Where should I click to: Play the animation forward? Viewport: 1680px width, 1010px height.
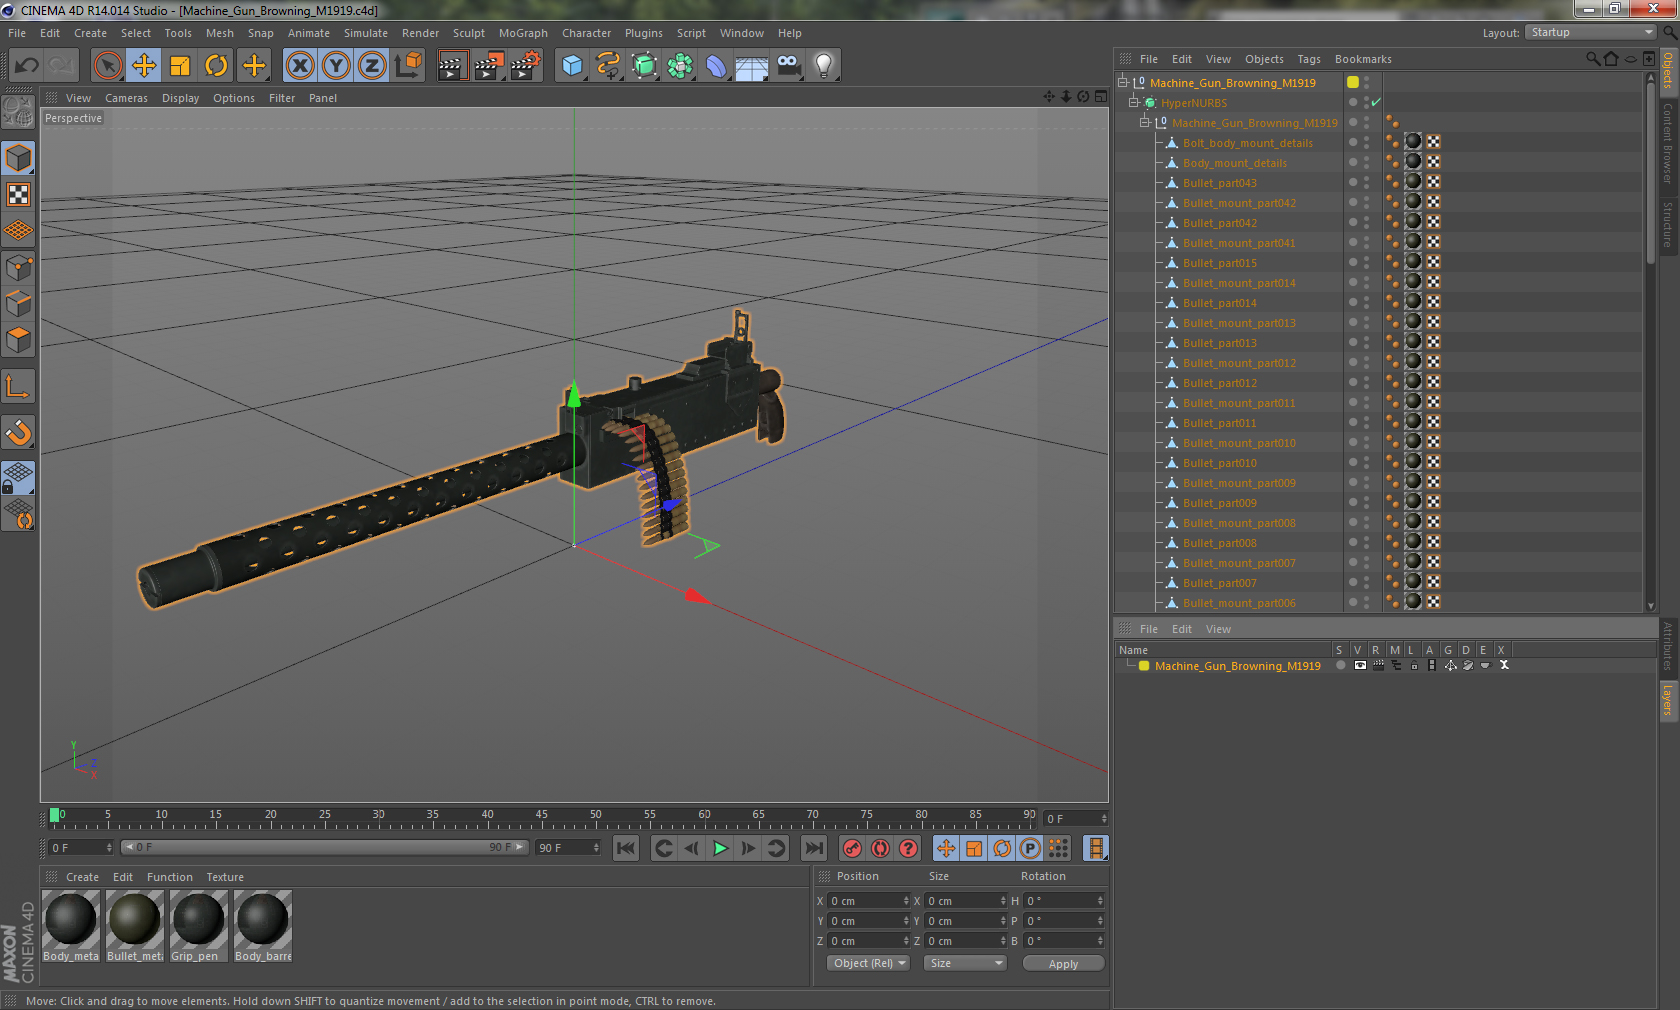click(720, 848)
